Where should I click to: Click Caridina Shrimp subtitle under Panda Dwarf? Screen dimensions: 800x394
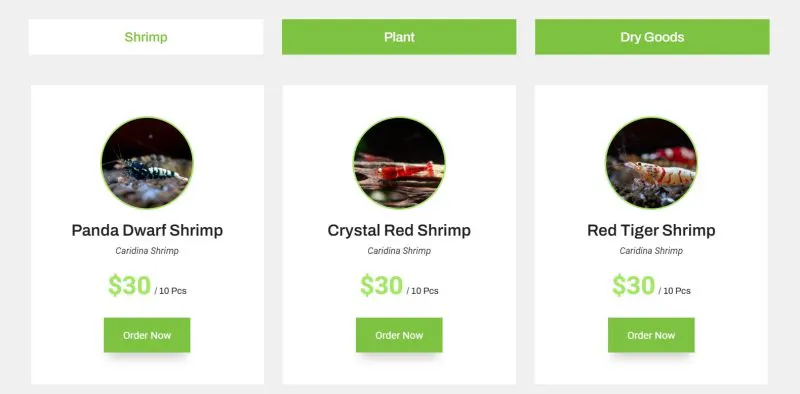pos(147,251)
